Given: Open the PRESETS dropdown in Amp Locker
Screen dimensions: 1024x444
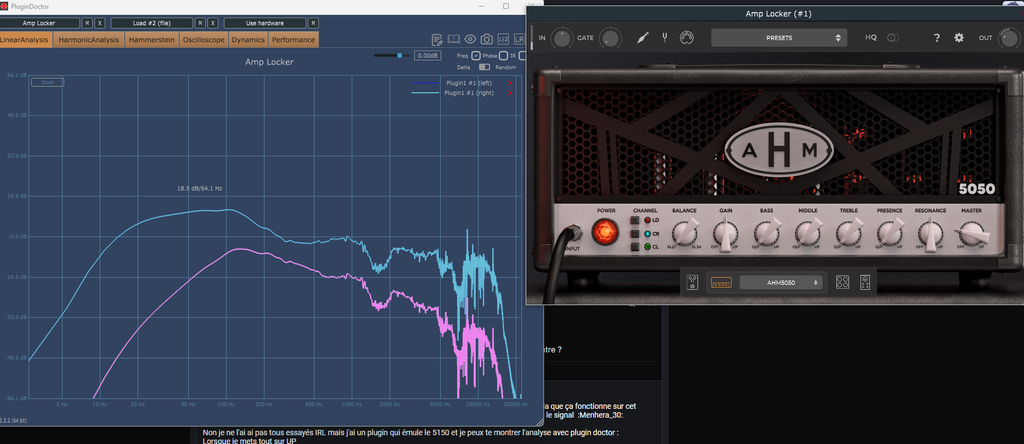Looking at the screenshot, I should pyautogui.click(x=779, y=38).
